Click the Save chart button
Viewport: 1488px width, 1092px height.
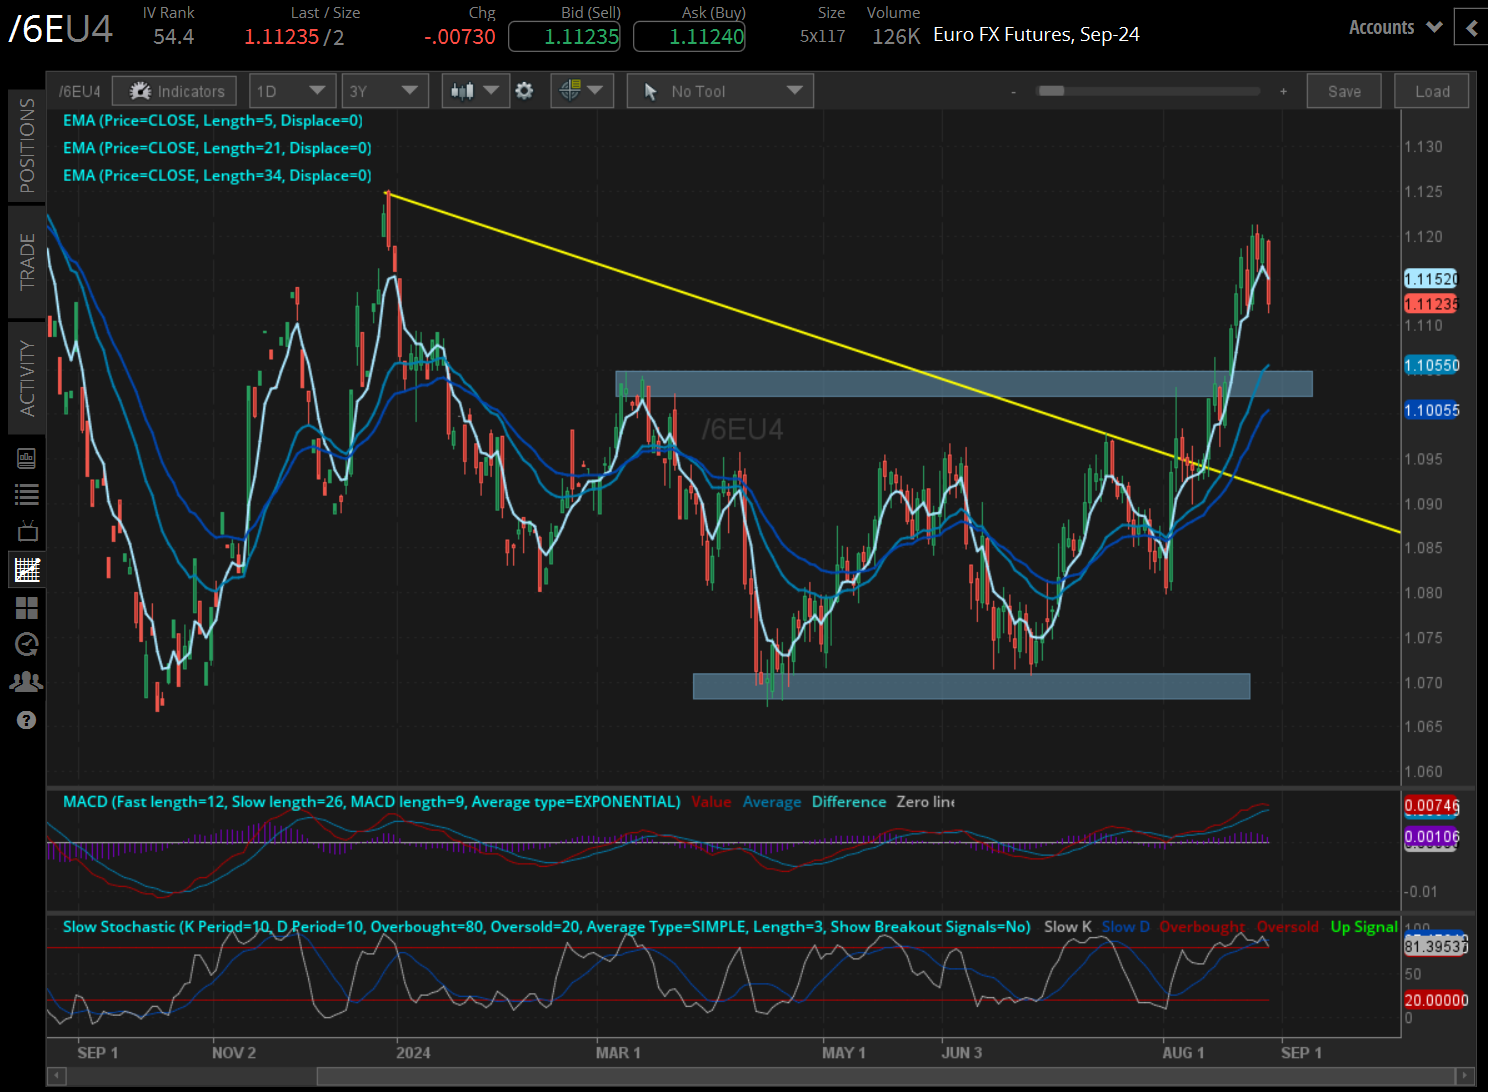click(1344, 91)
